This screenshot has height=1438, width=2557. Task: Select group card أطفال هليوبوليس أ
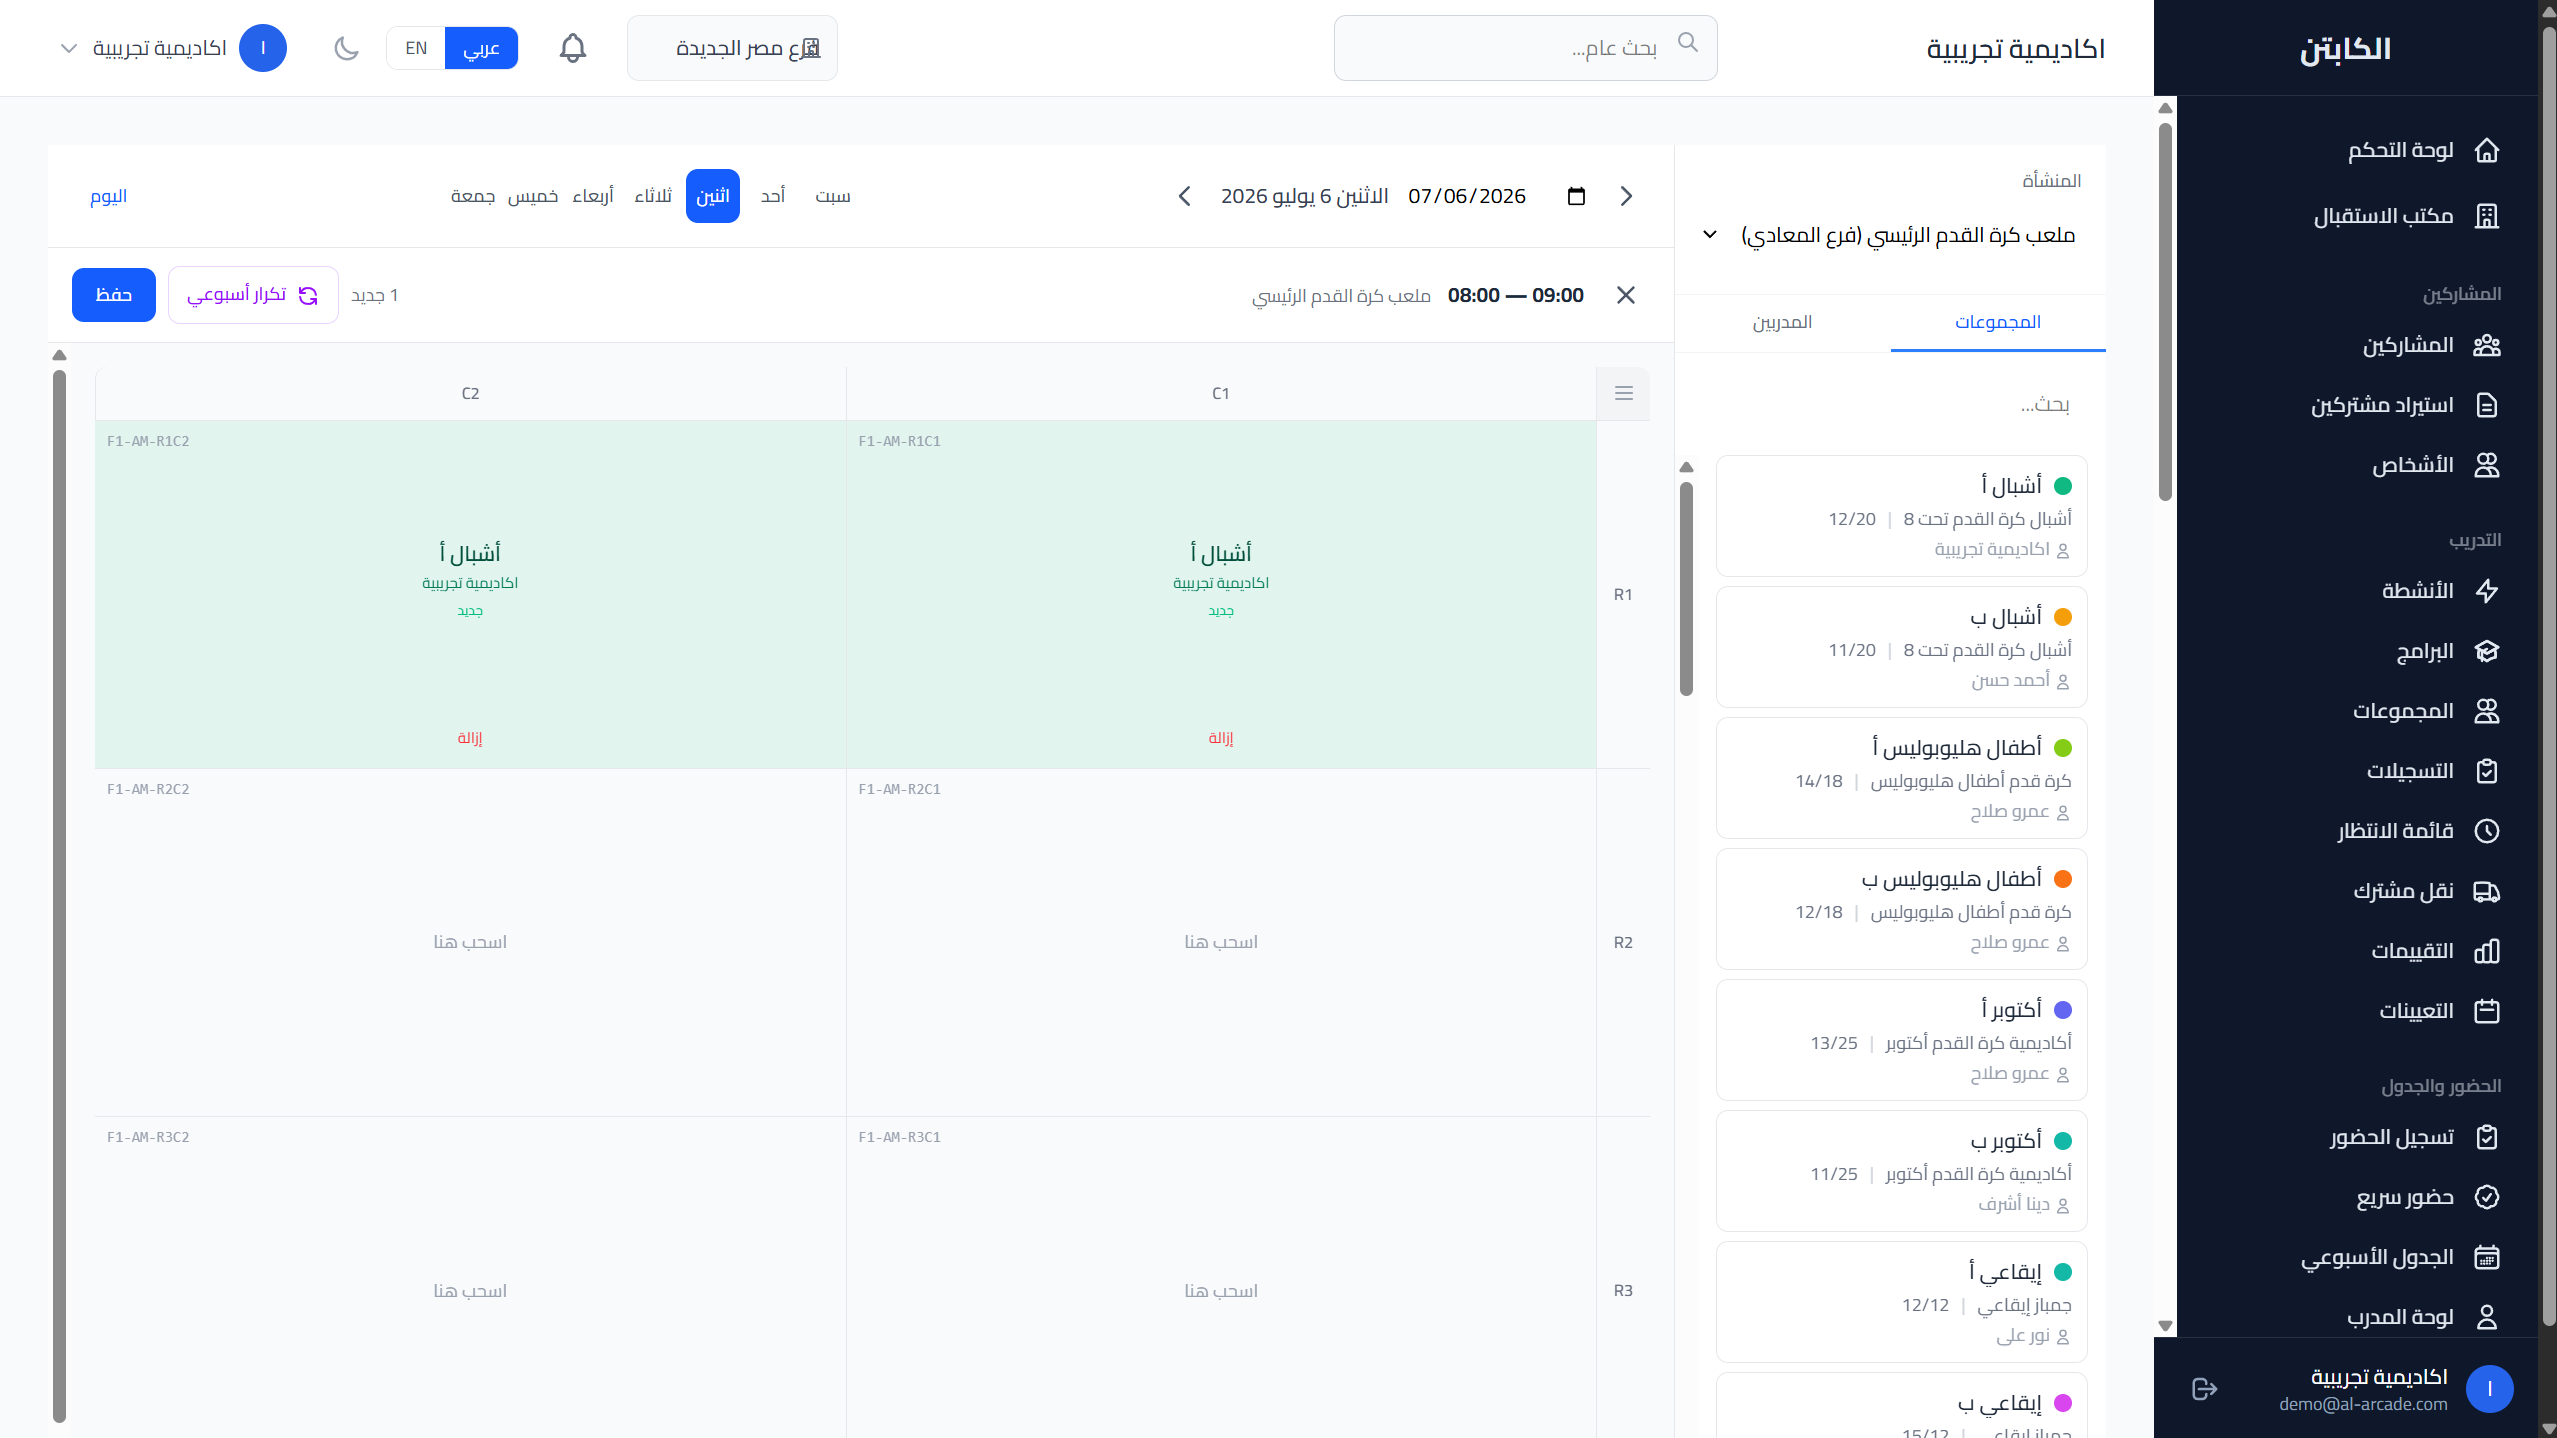(x=1901, y=778)
